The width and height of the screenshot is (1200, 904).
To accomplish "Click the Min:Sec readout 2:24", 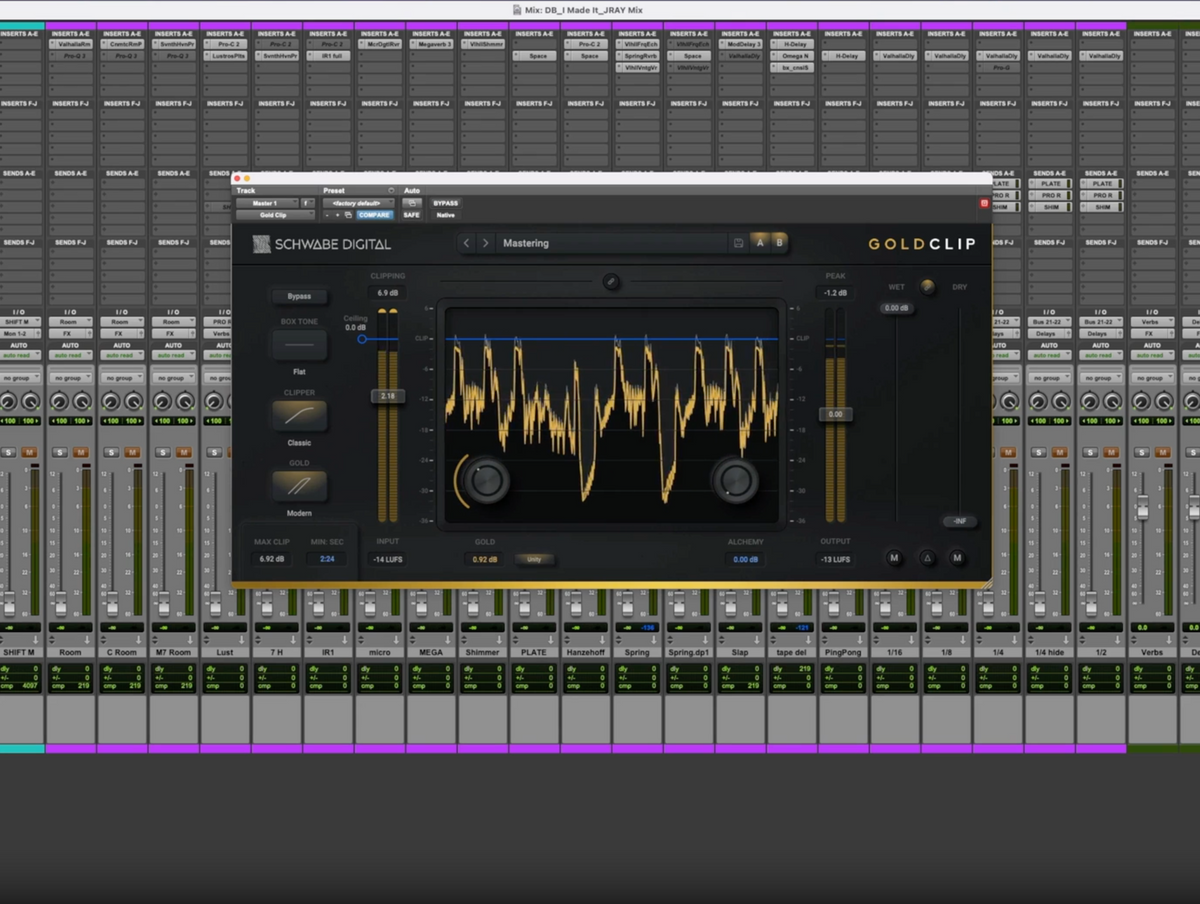I will pyautogui.click(x=327, y=559).
